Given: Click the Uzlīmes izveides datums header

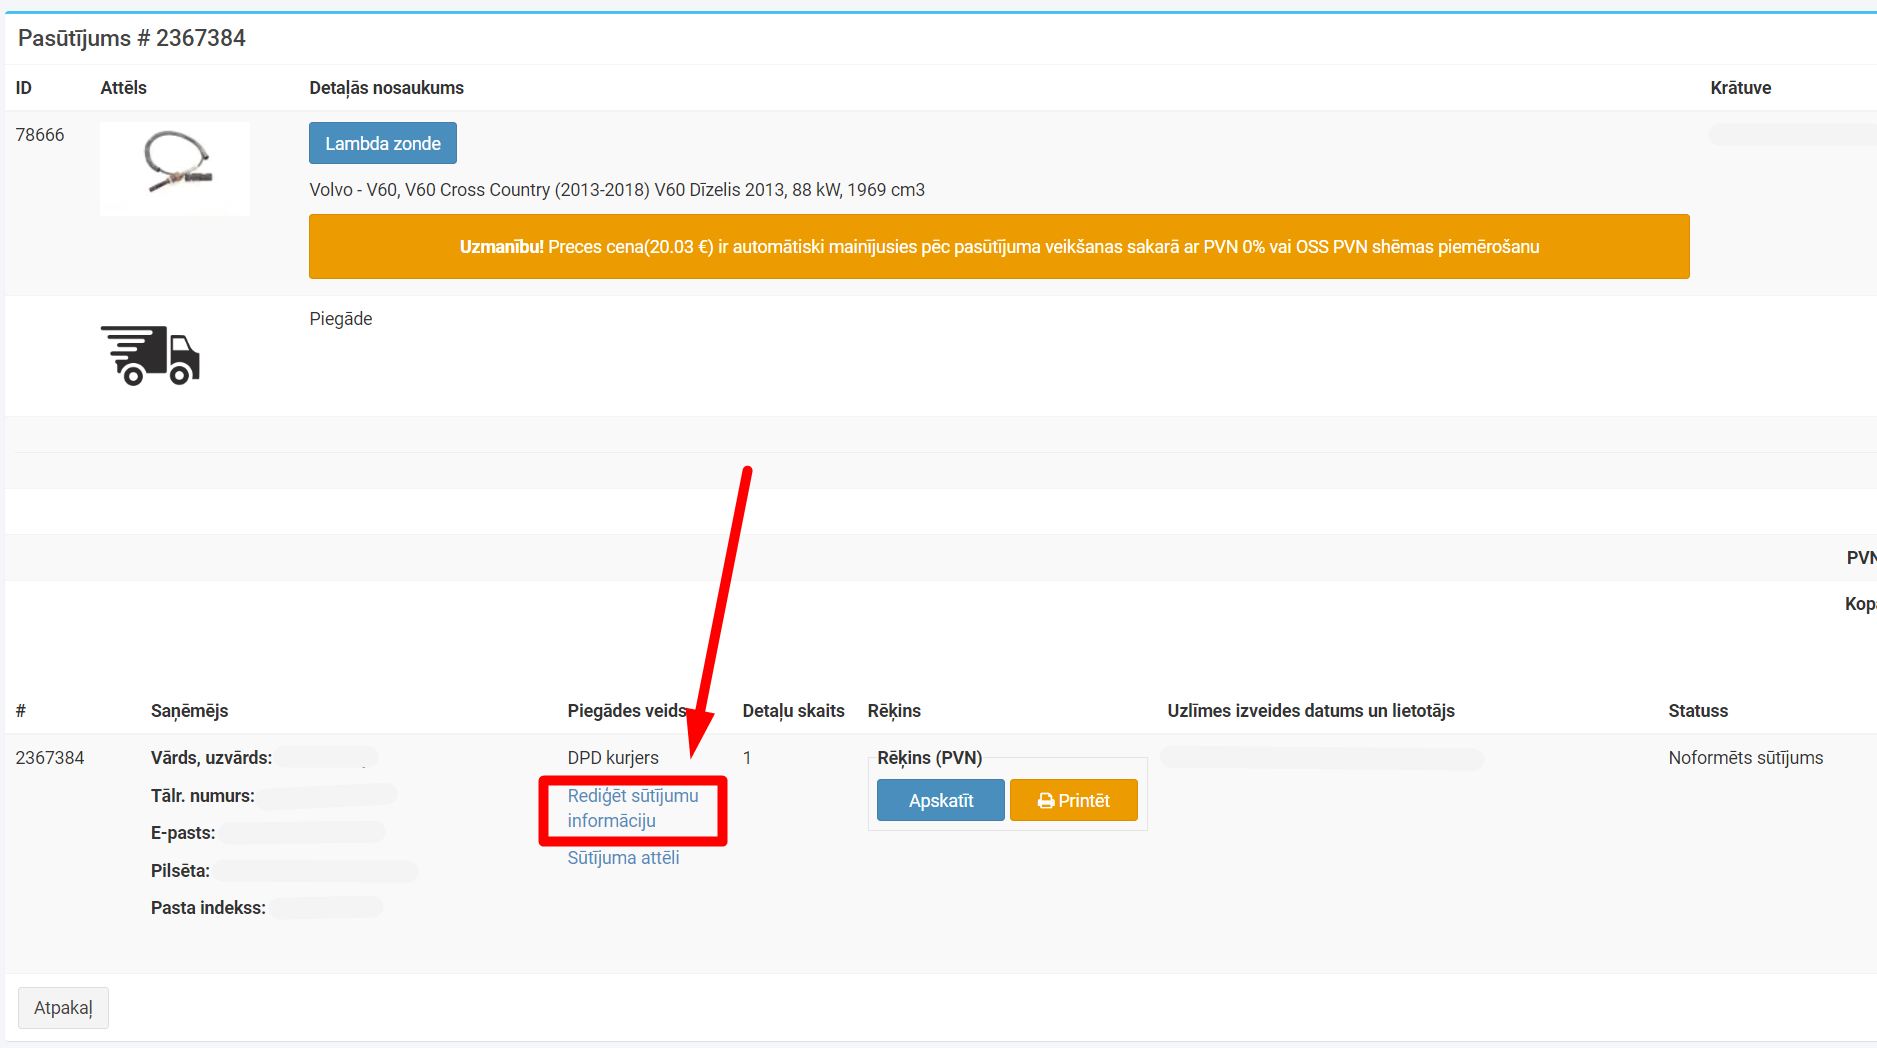Looking at the screenshot, I should tap(1310, 711).
